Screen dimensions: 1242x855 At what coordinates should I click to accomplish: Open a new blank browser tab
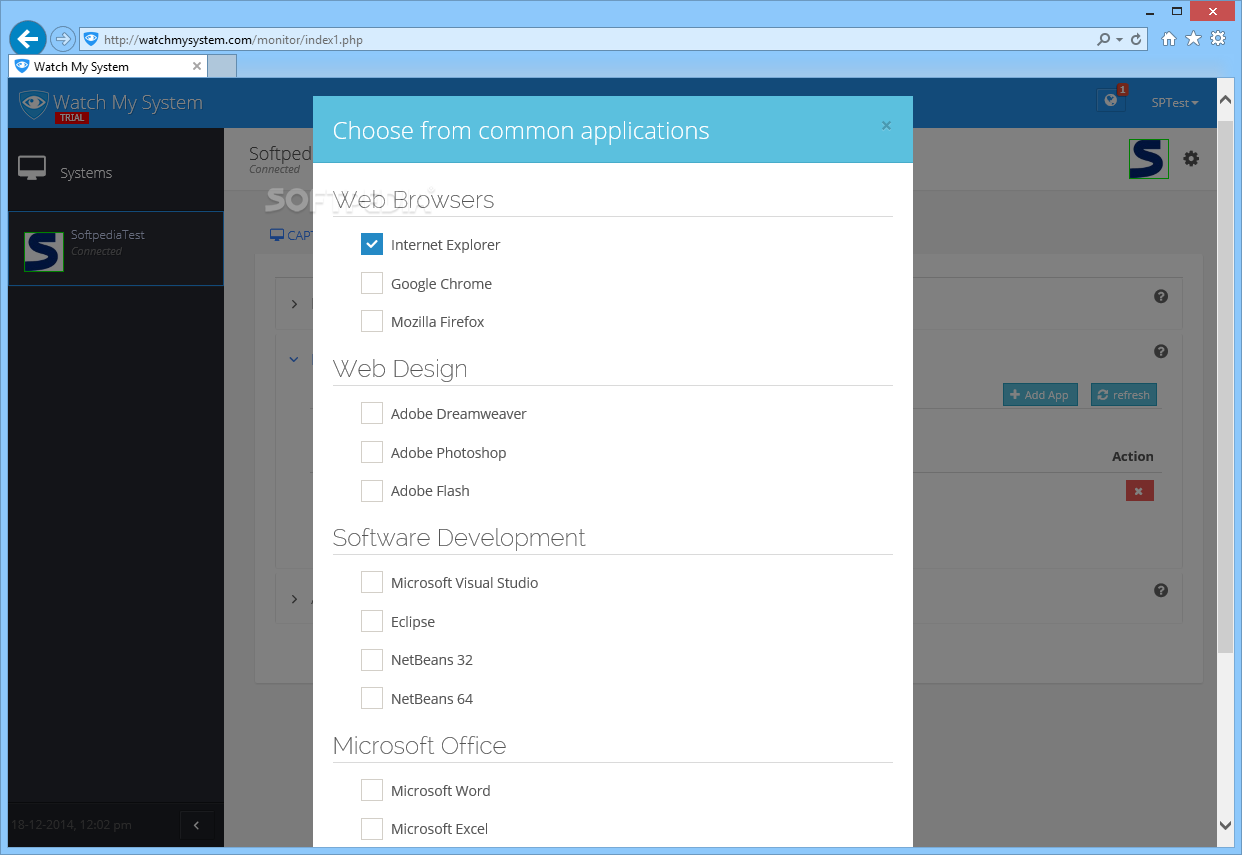coord(222,66)
